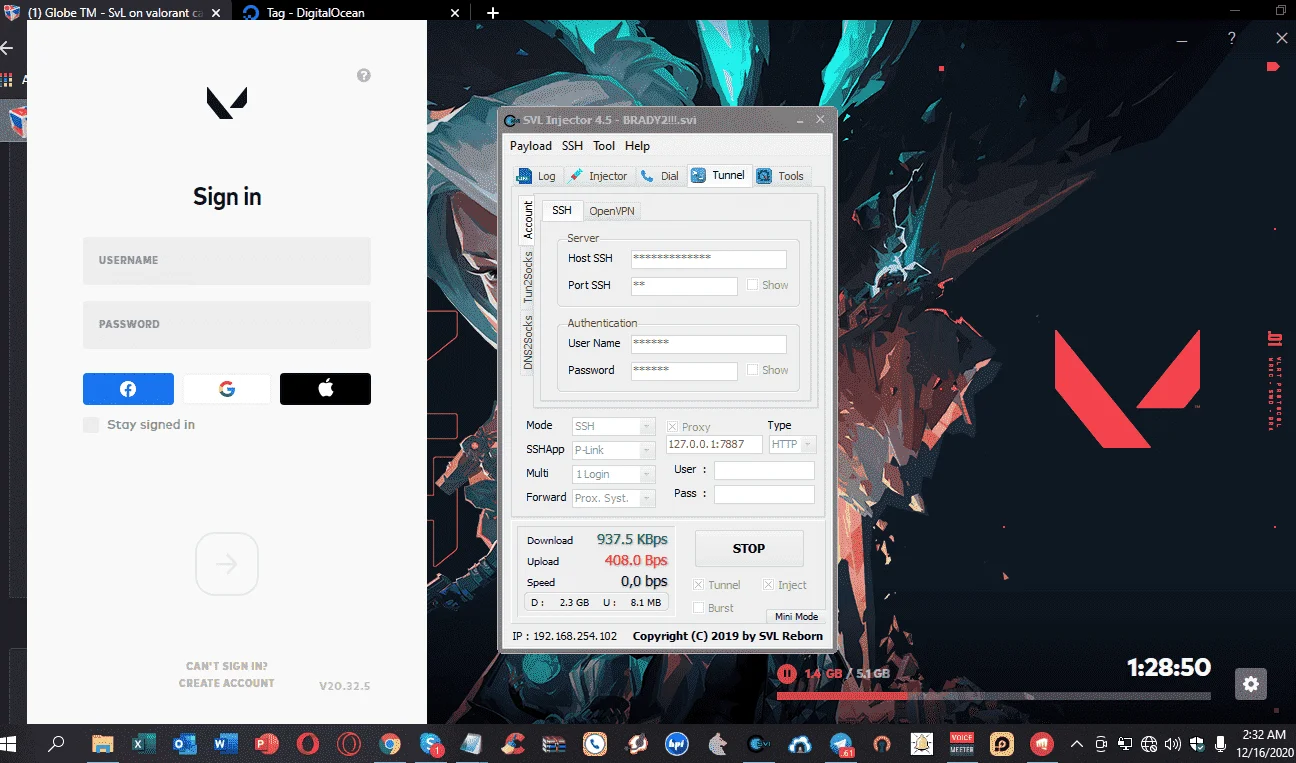Viewport: 1296px width, 763px height.
Task: Open a new browser tab with plus button
Action: pyautogui.click(x=492, y=13)
